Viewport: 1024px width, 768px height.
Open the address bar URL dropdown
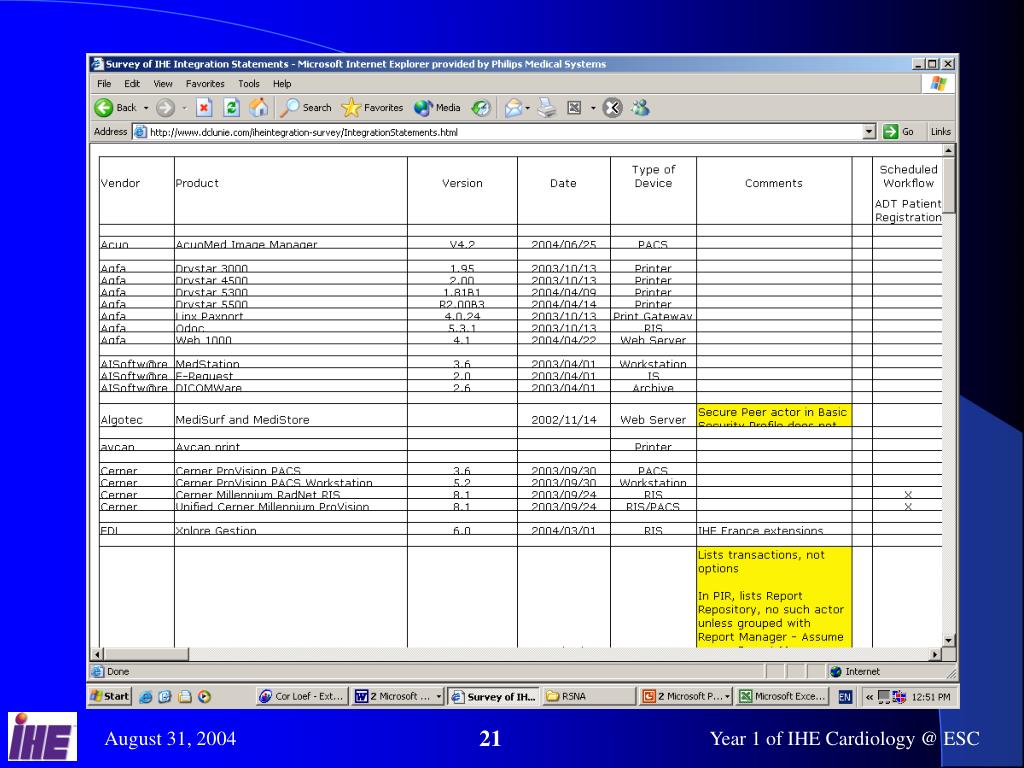point(869,132)
